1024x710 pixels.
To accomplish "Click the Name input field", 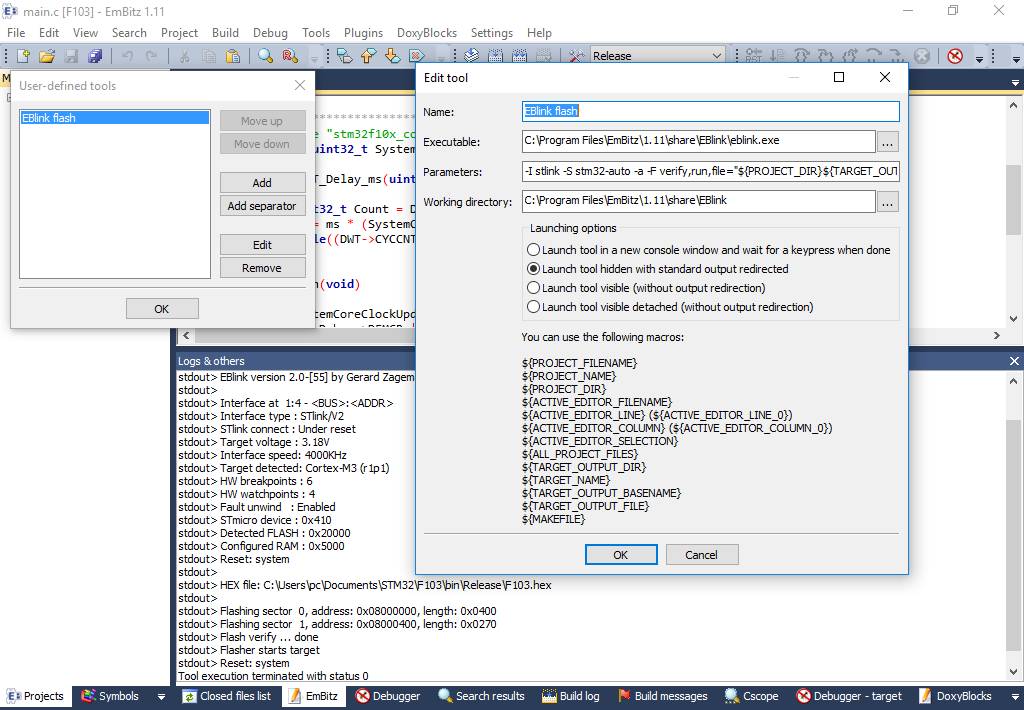I will tap(711, 111).
